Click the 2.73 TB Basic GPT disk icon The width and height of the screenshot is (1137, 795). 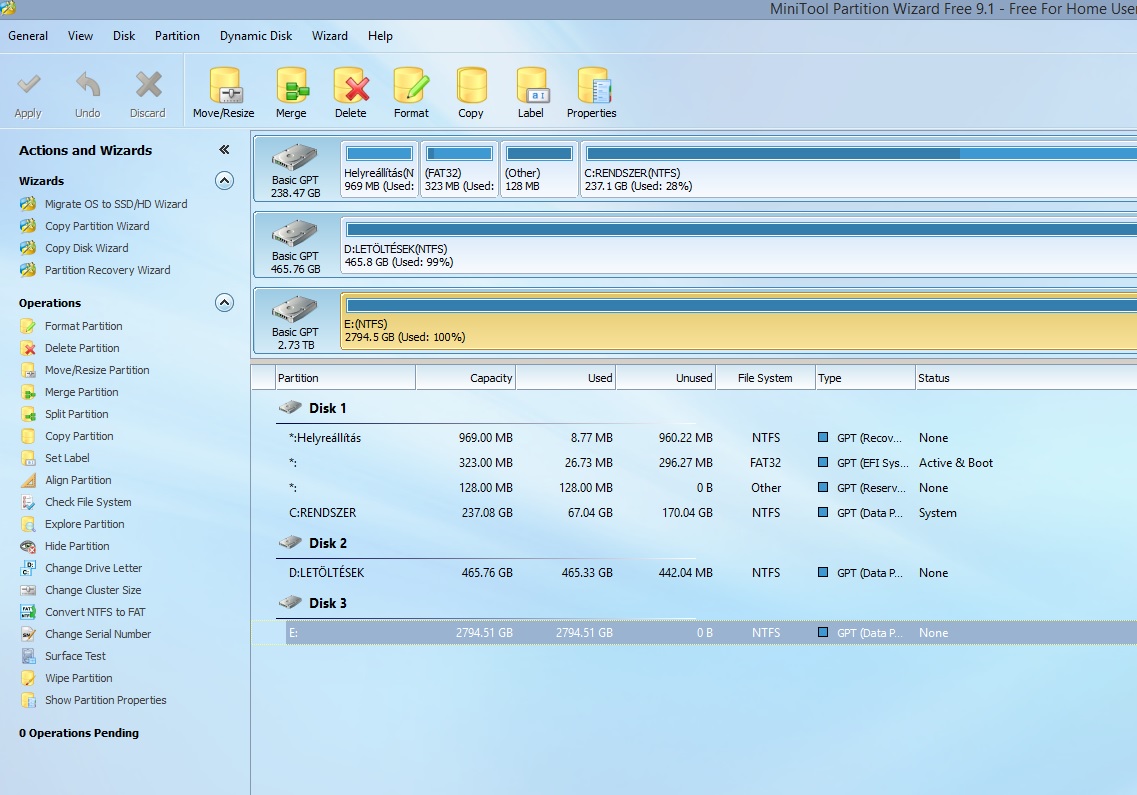pos(294,310)
